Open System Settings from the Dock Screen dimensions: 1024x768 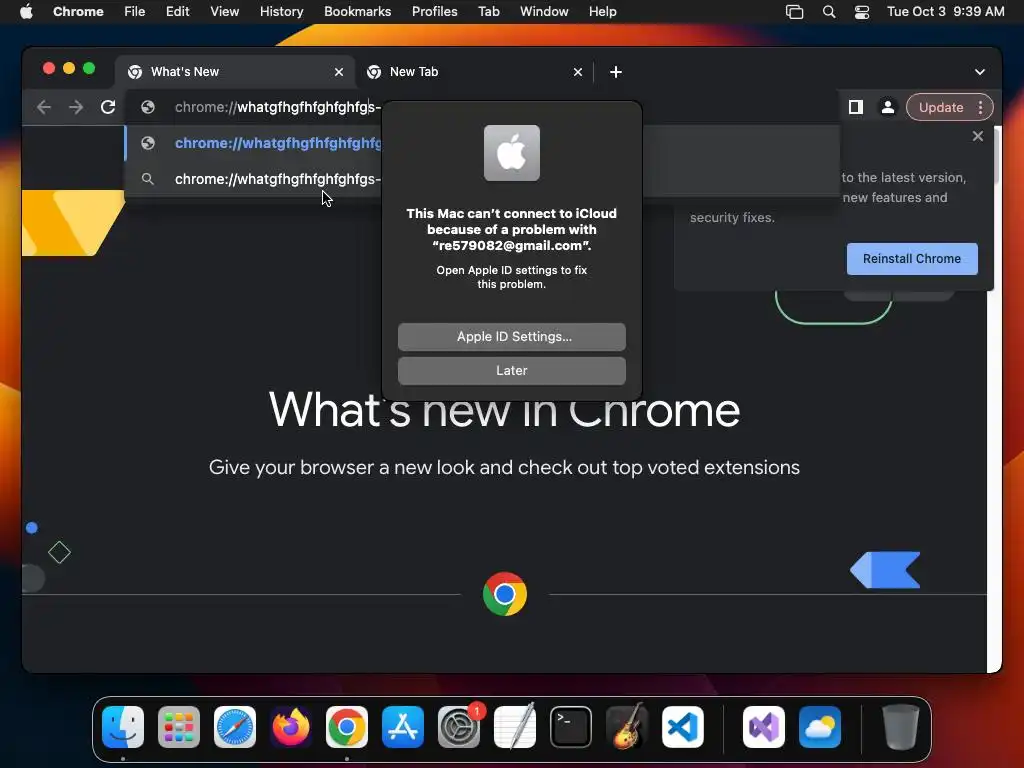459,727
